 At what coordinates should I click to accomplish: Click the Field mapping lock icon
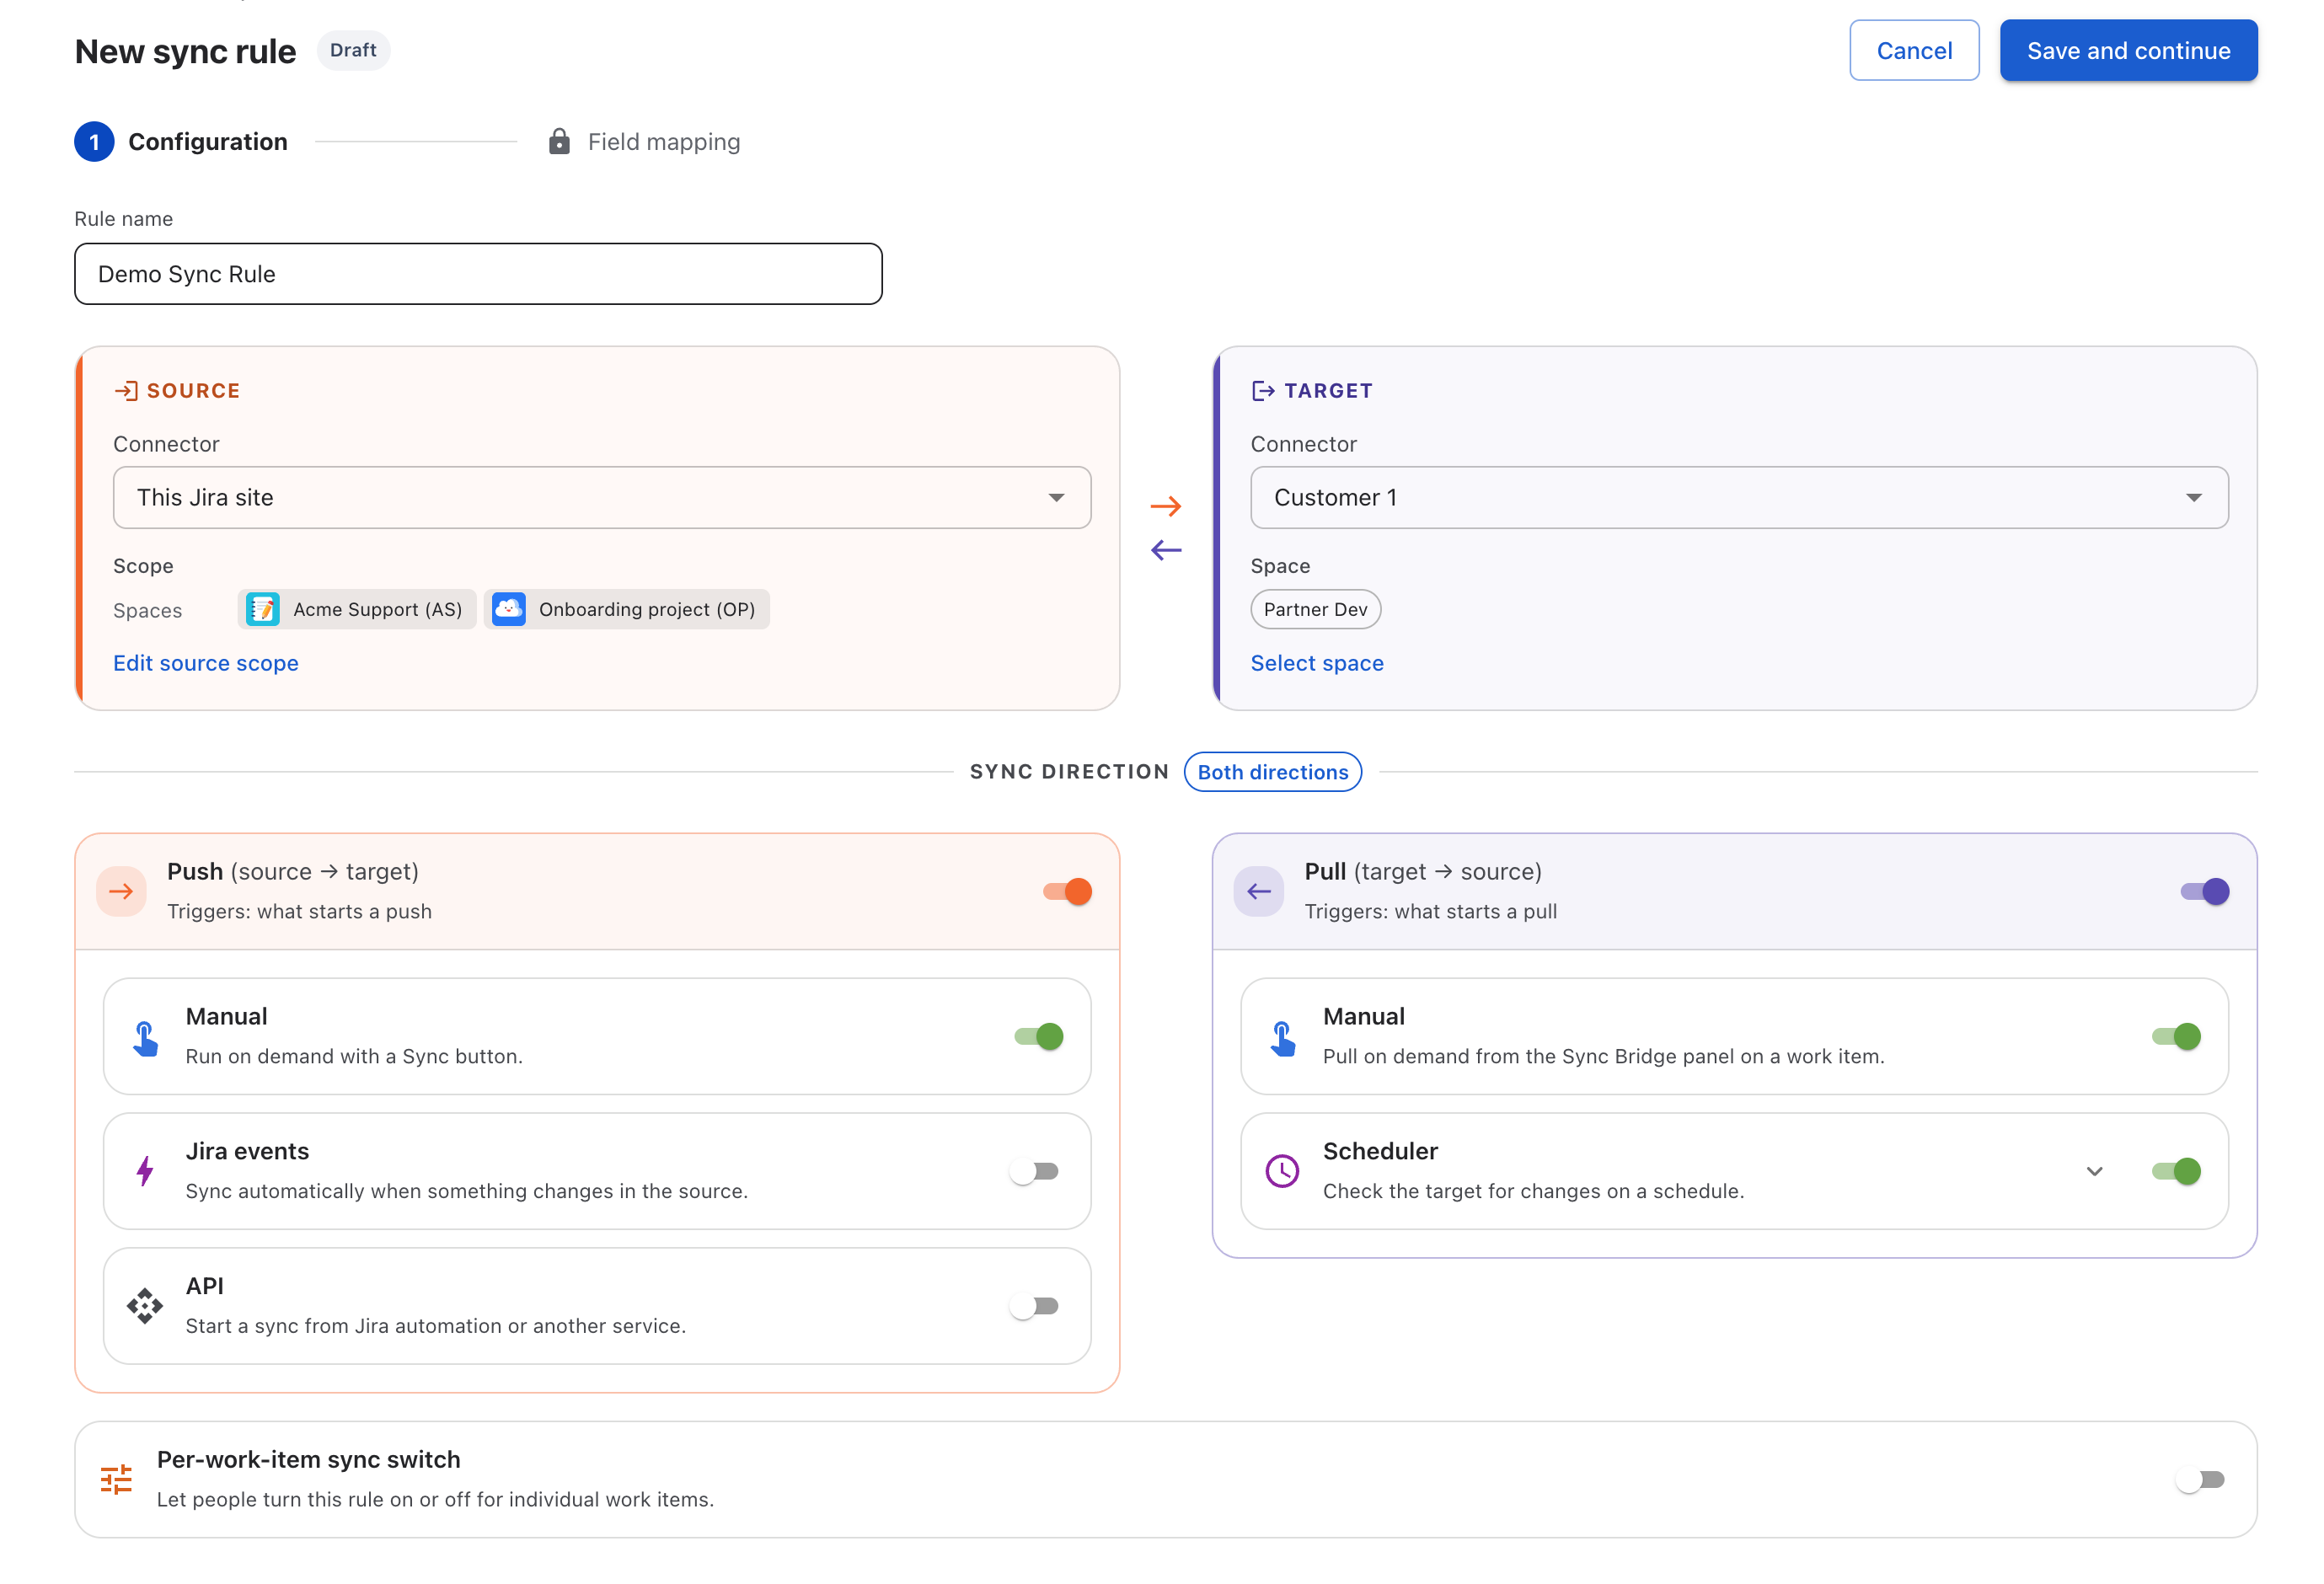coord(560,141)
